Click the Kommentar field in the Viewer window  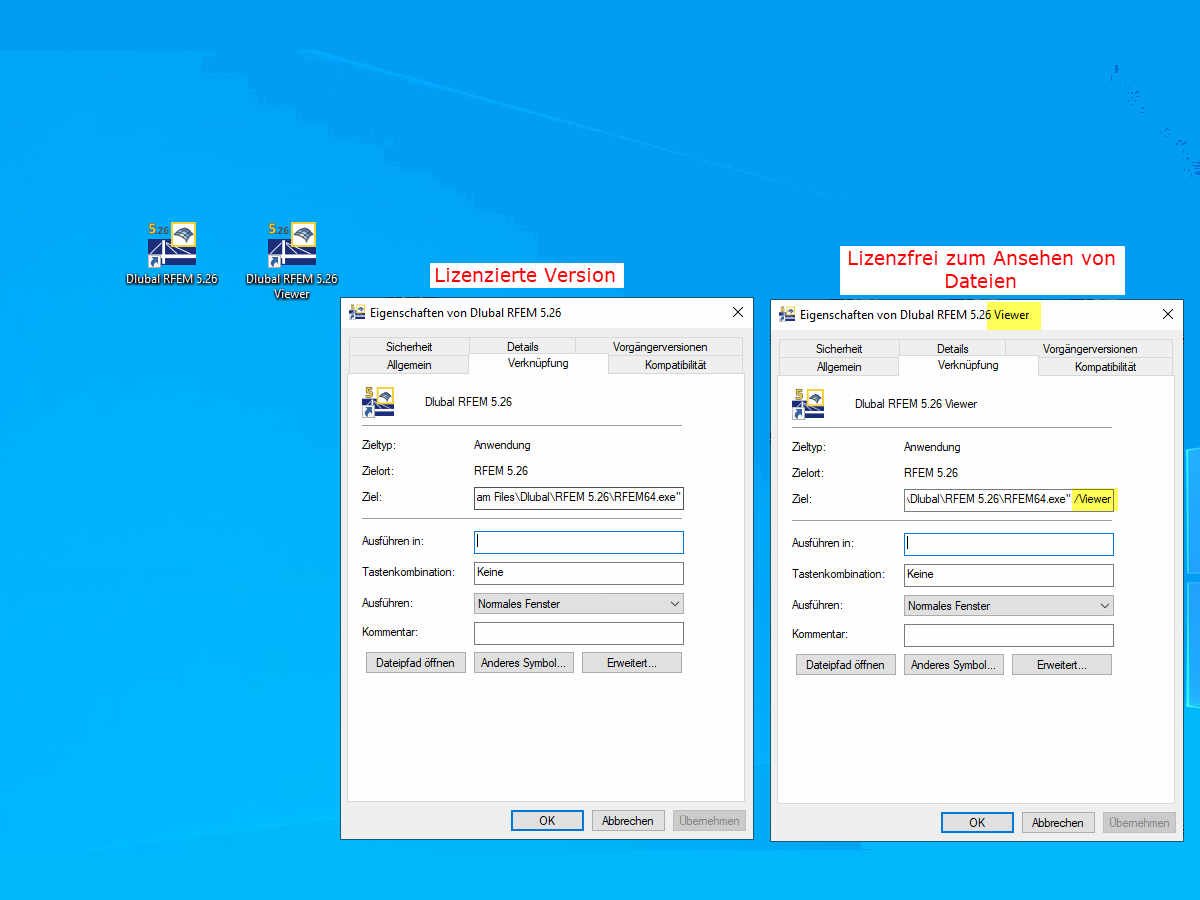(1009, 635)
